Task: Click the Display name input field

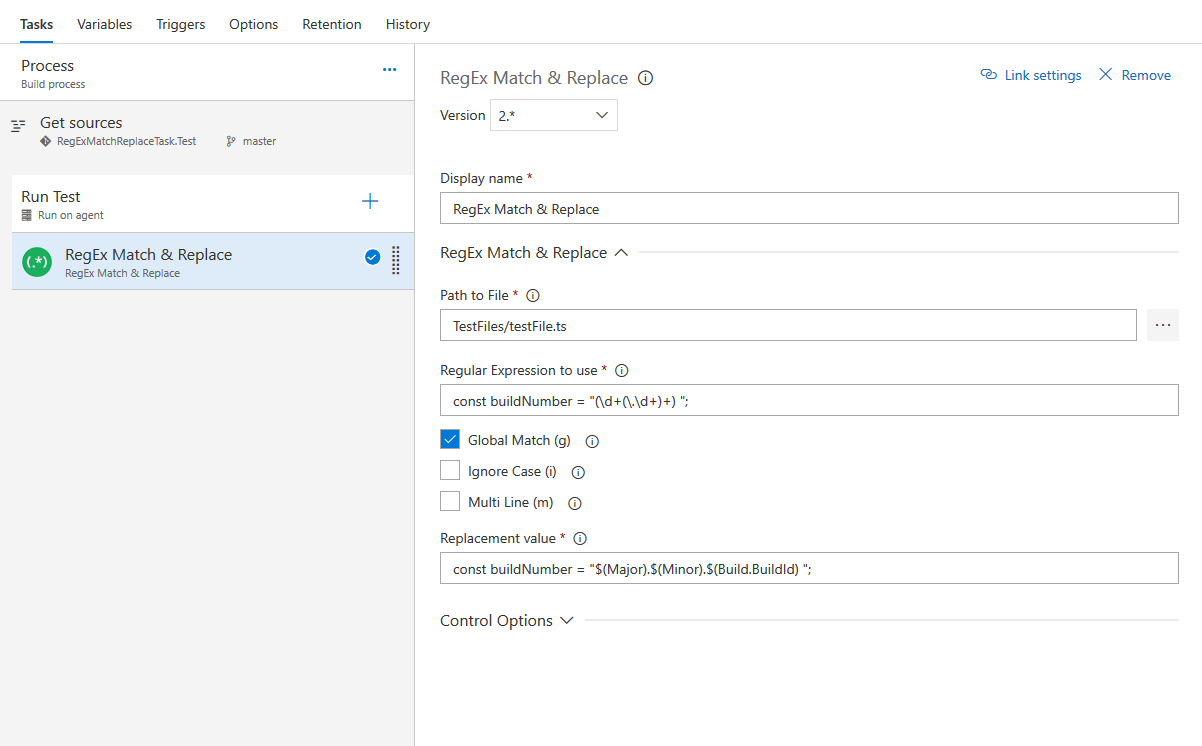Action: [809, 208]
